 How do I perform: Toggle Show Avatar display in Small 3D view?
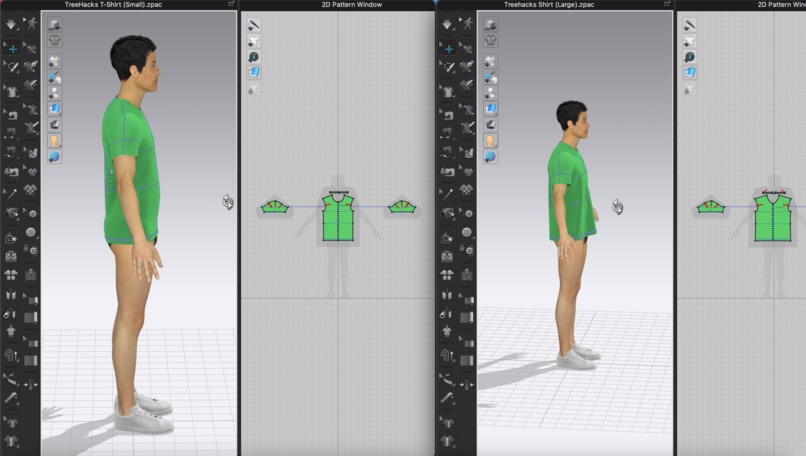54,93
